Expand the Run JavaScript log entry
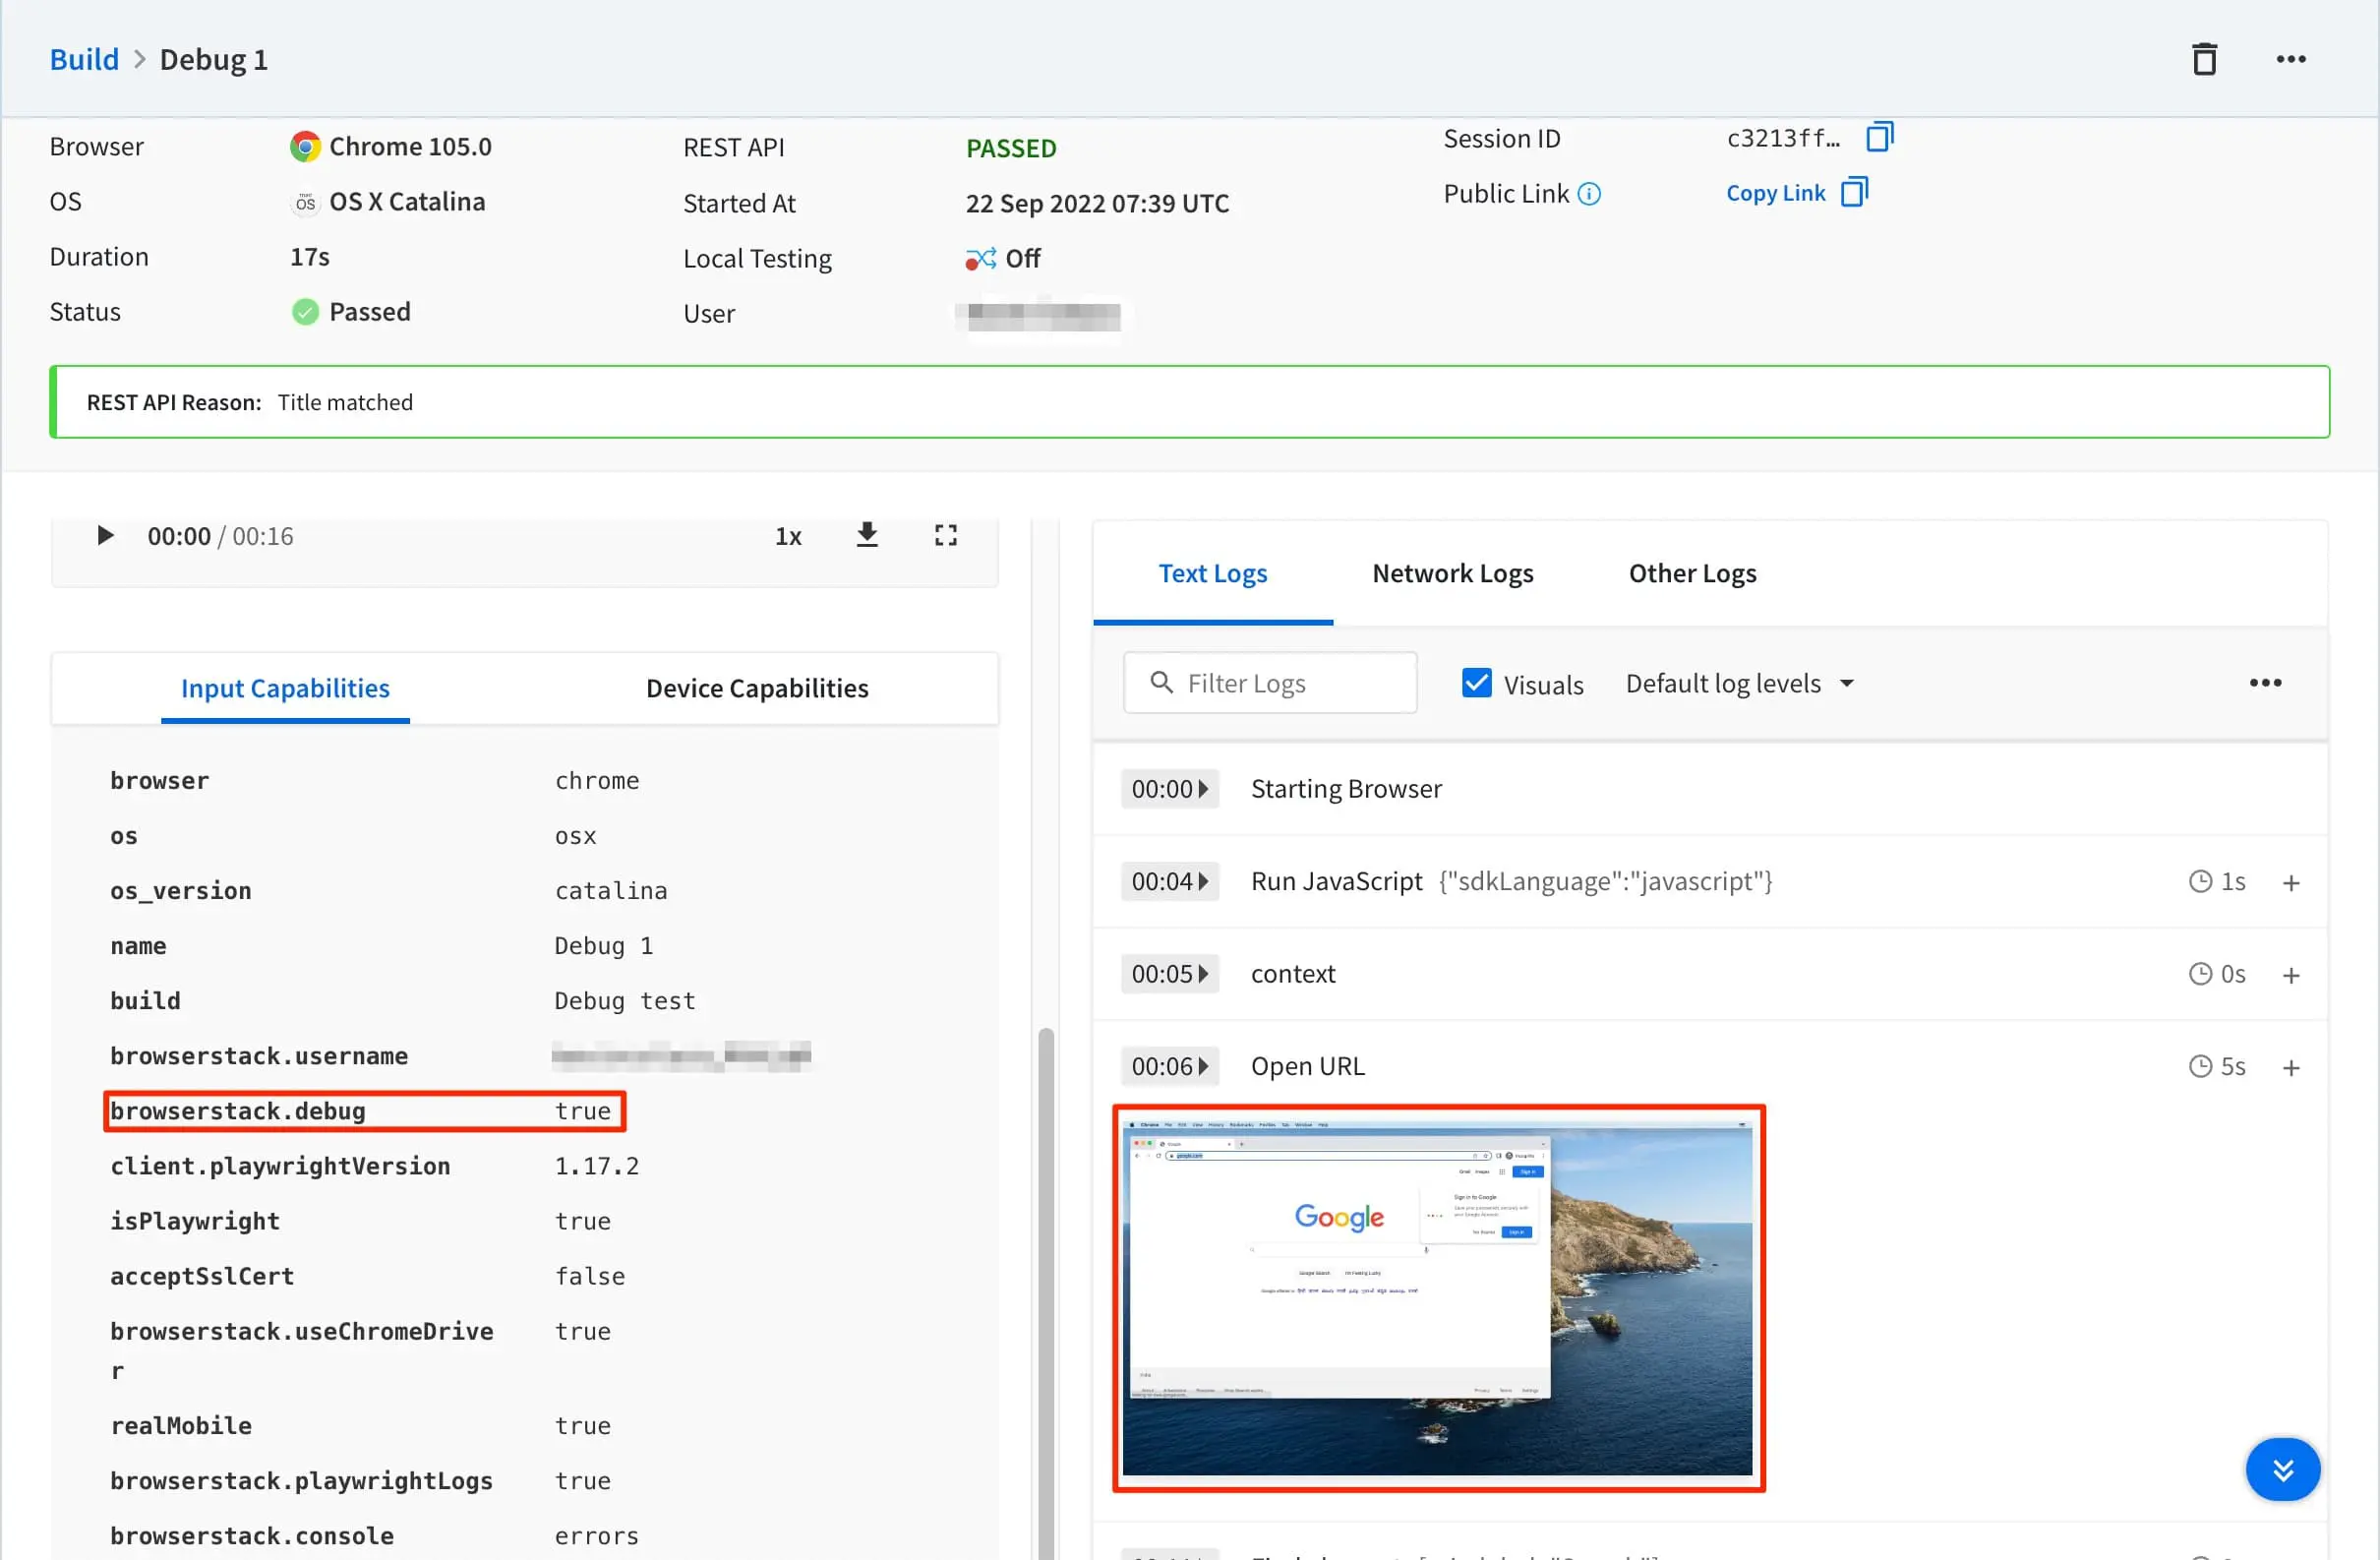The width and height of the screenshot is (2380, 1560). (2291, 883)
